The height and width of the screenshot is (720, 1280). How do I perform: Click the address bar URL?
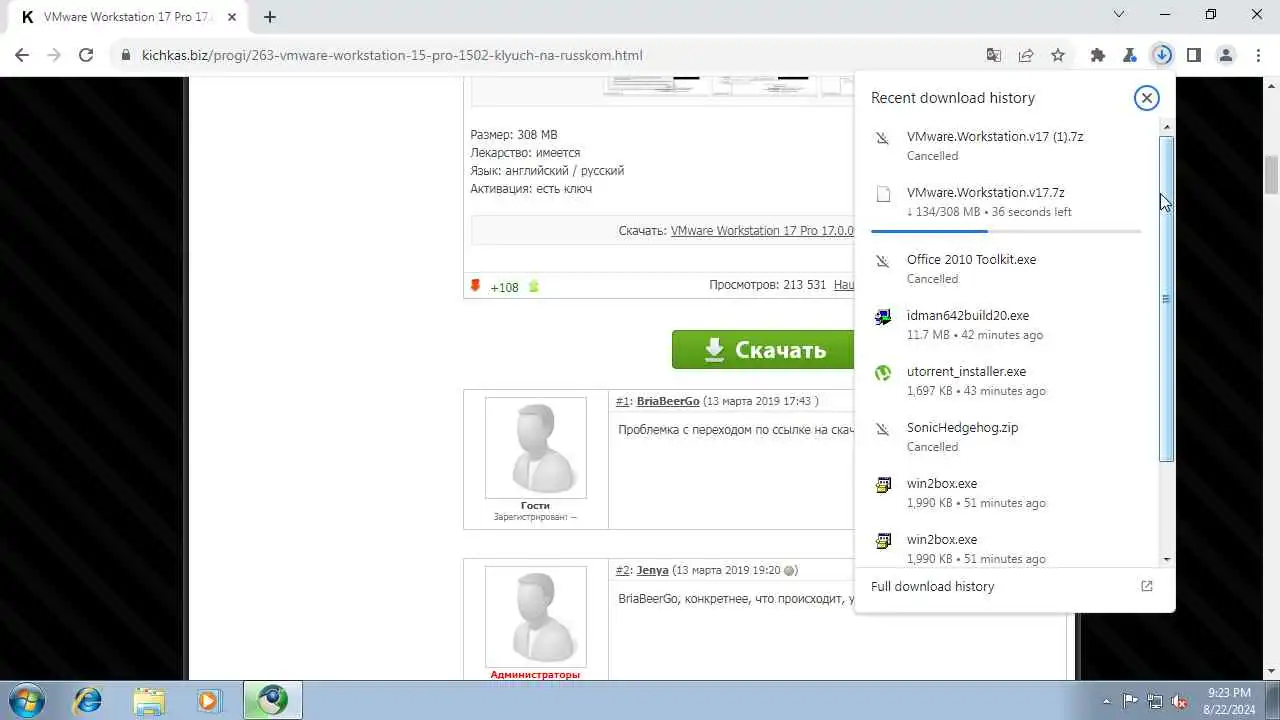(x=392, y=55)
